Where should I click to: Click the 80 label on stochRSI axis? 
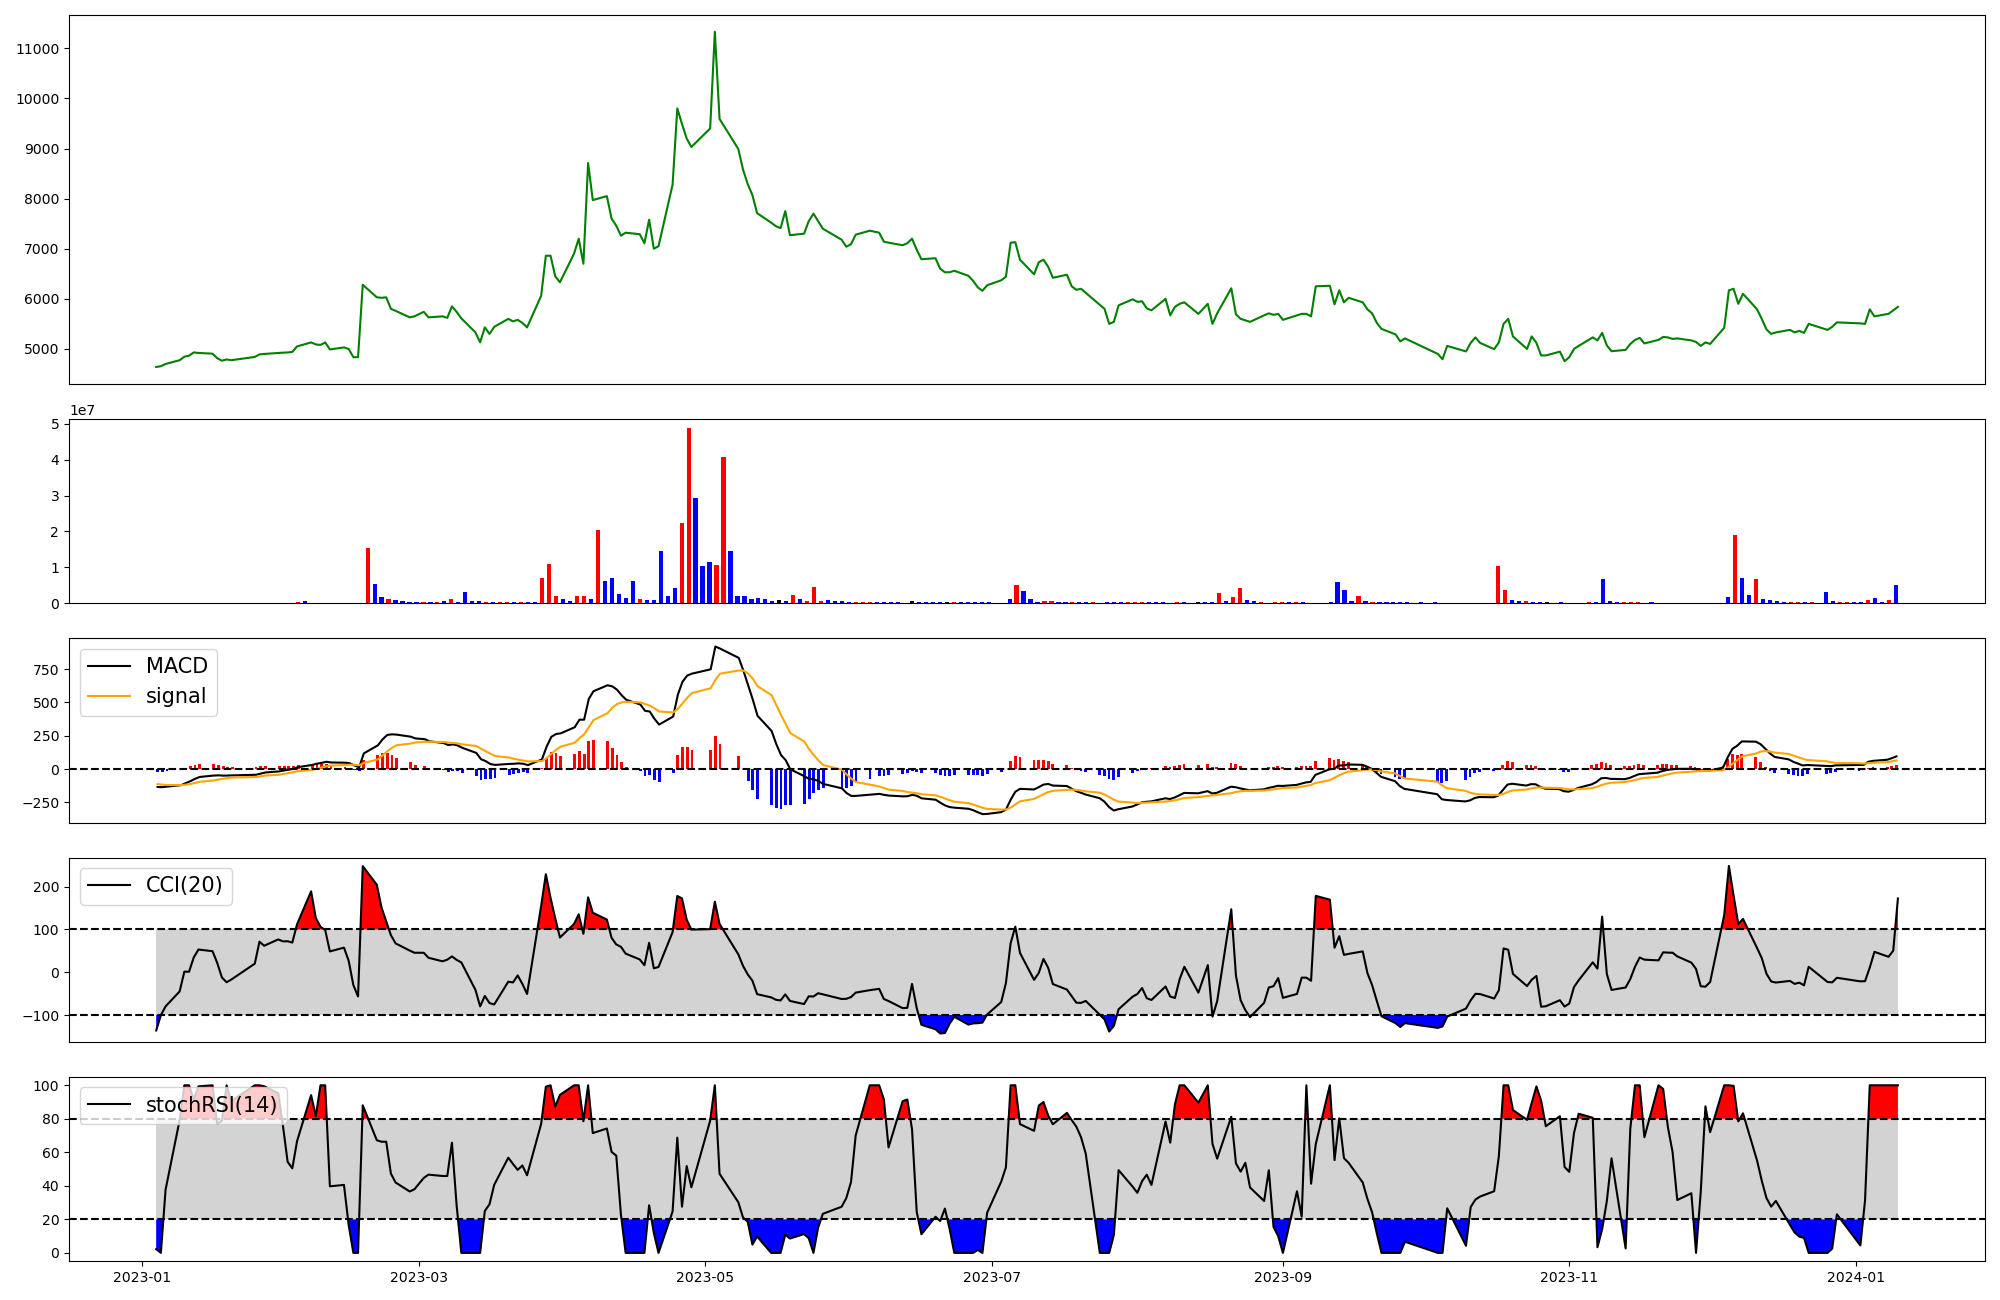click(50, 1119)
